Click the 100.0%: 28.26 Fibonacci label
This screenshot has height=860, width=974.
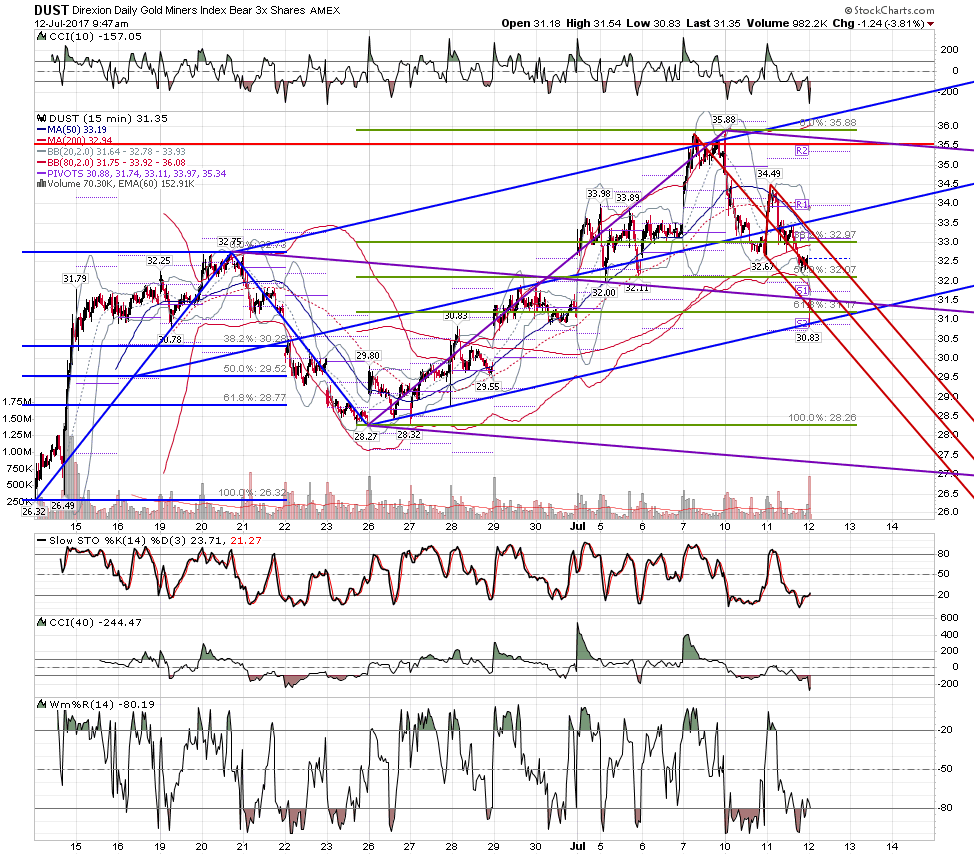822,418
